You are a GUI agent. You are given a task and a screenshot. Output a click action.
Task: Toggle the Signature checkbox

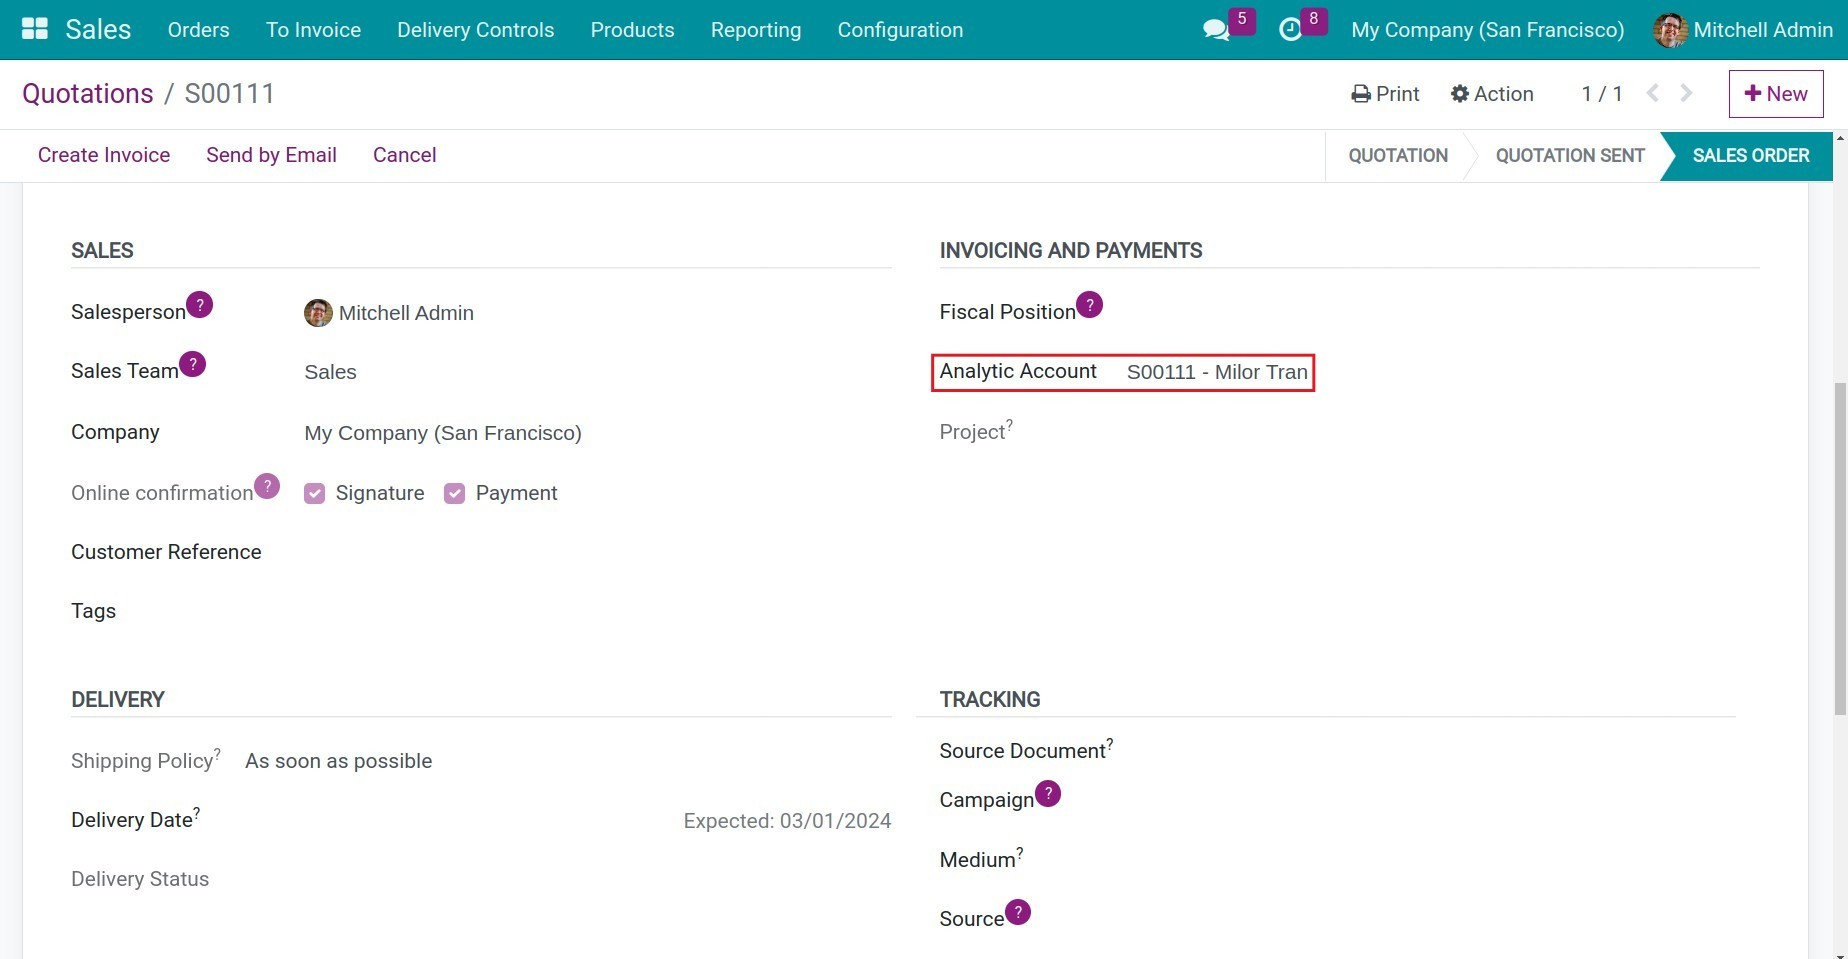pyautogui.click(x=315, y=493)
